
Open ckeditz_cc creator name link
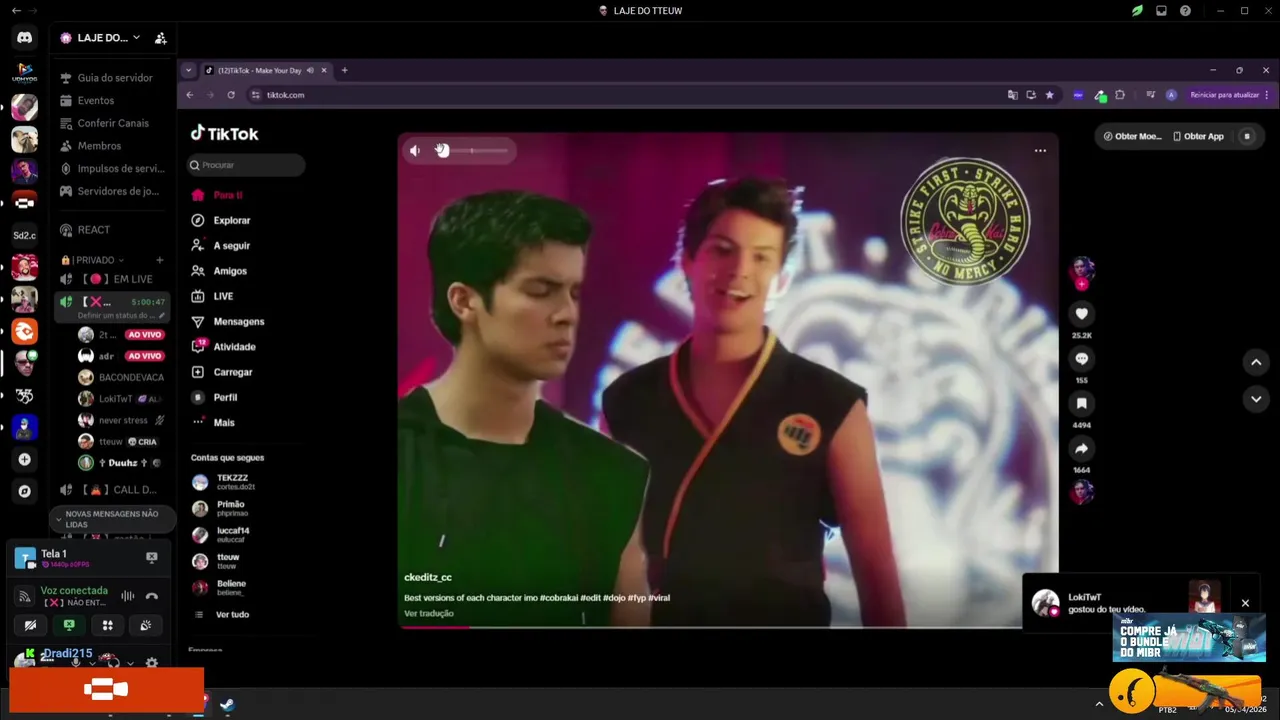pyautogui.click(x=428, y=578)
